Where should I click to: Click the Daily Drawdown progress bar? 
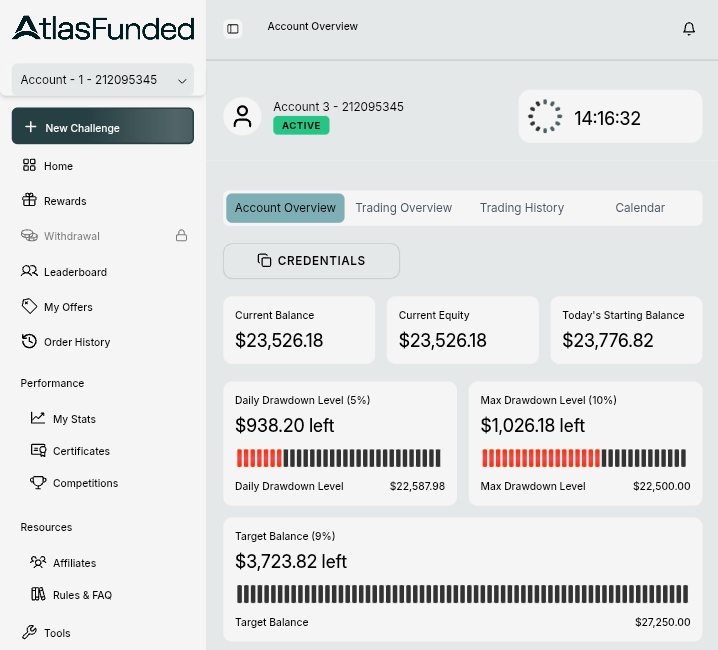(339, 458)
